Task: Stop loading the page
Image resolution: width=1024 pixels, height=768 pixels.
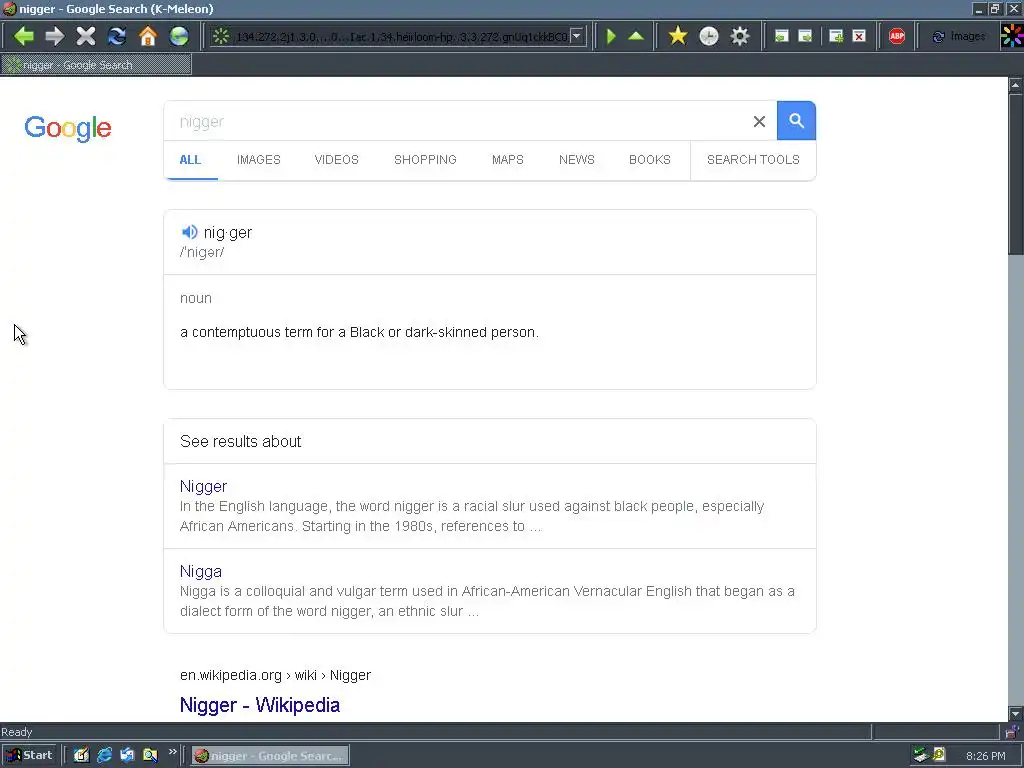Action: click(x=86, y=36)
